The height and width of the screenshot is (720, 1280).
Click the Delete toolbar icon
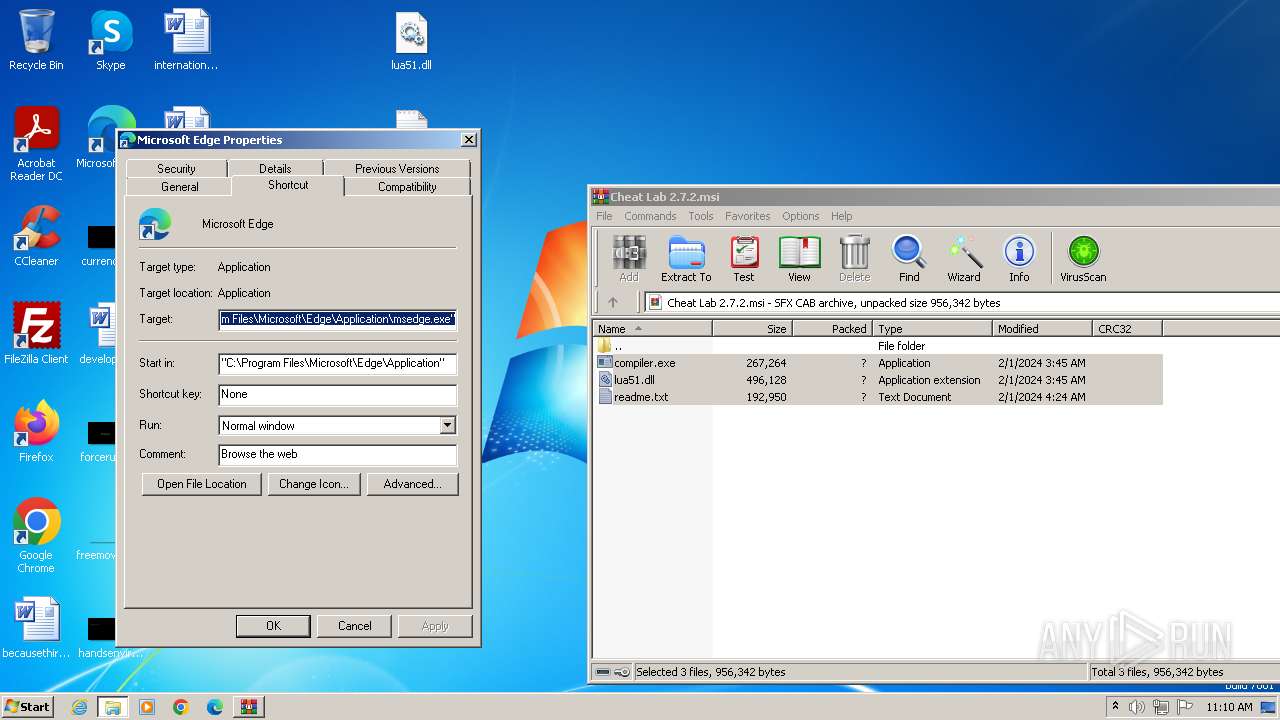click(854, 260)
